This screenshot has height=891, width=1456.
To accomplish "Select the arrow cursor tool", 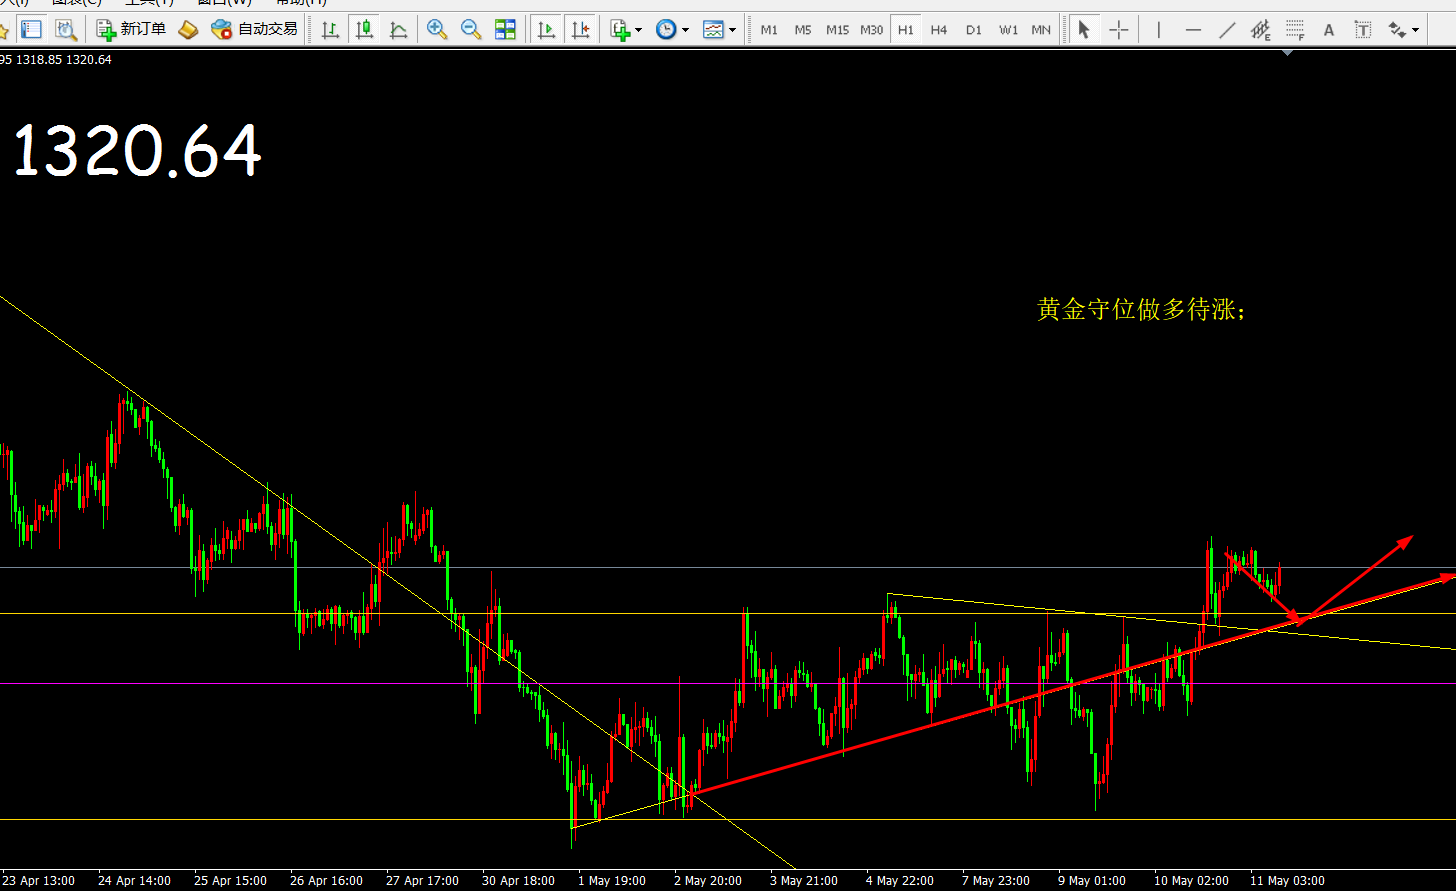I will [1084, 29].
